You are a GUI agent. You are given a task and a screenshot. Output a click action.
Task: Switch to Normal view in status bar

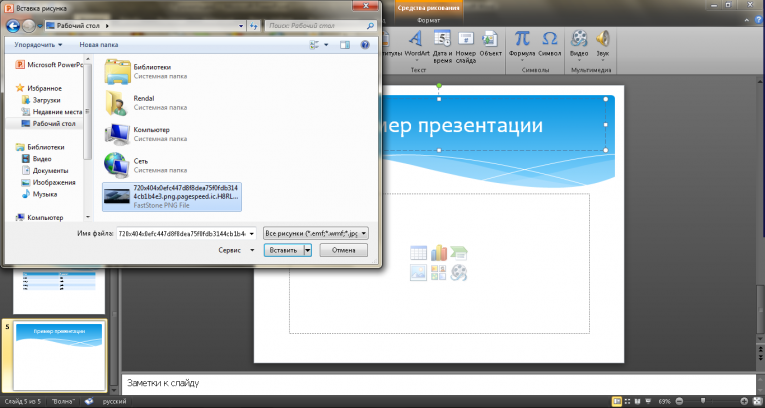[x=617, y=401]
